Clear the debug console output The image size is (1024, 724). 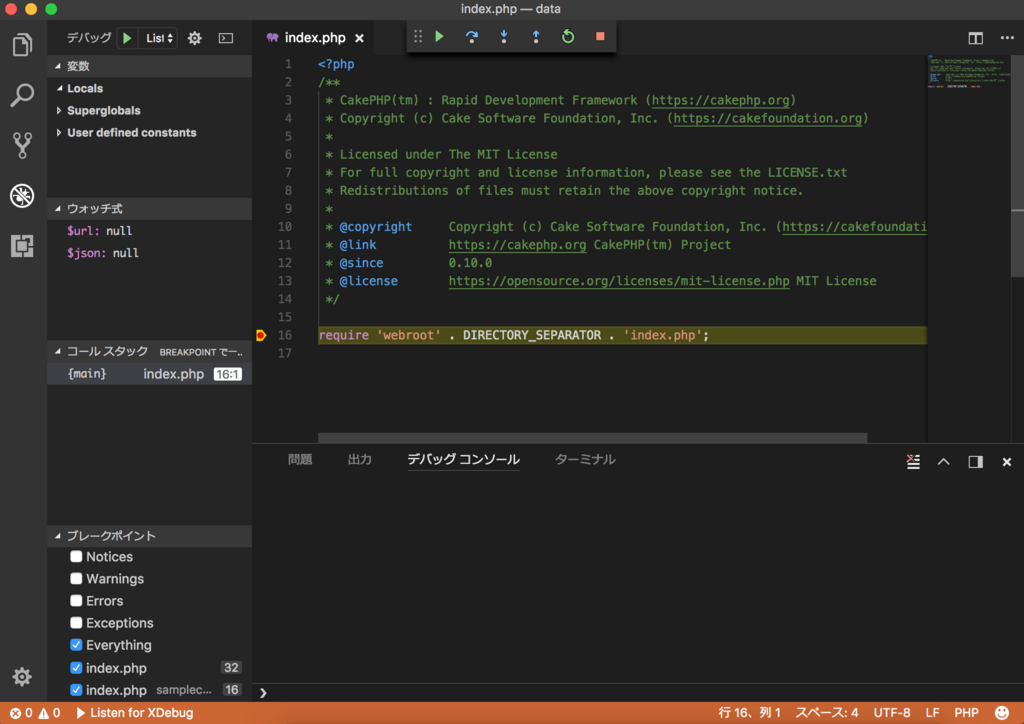click(x=913, y=462)
